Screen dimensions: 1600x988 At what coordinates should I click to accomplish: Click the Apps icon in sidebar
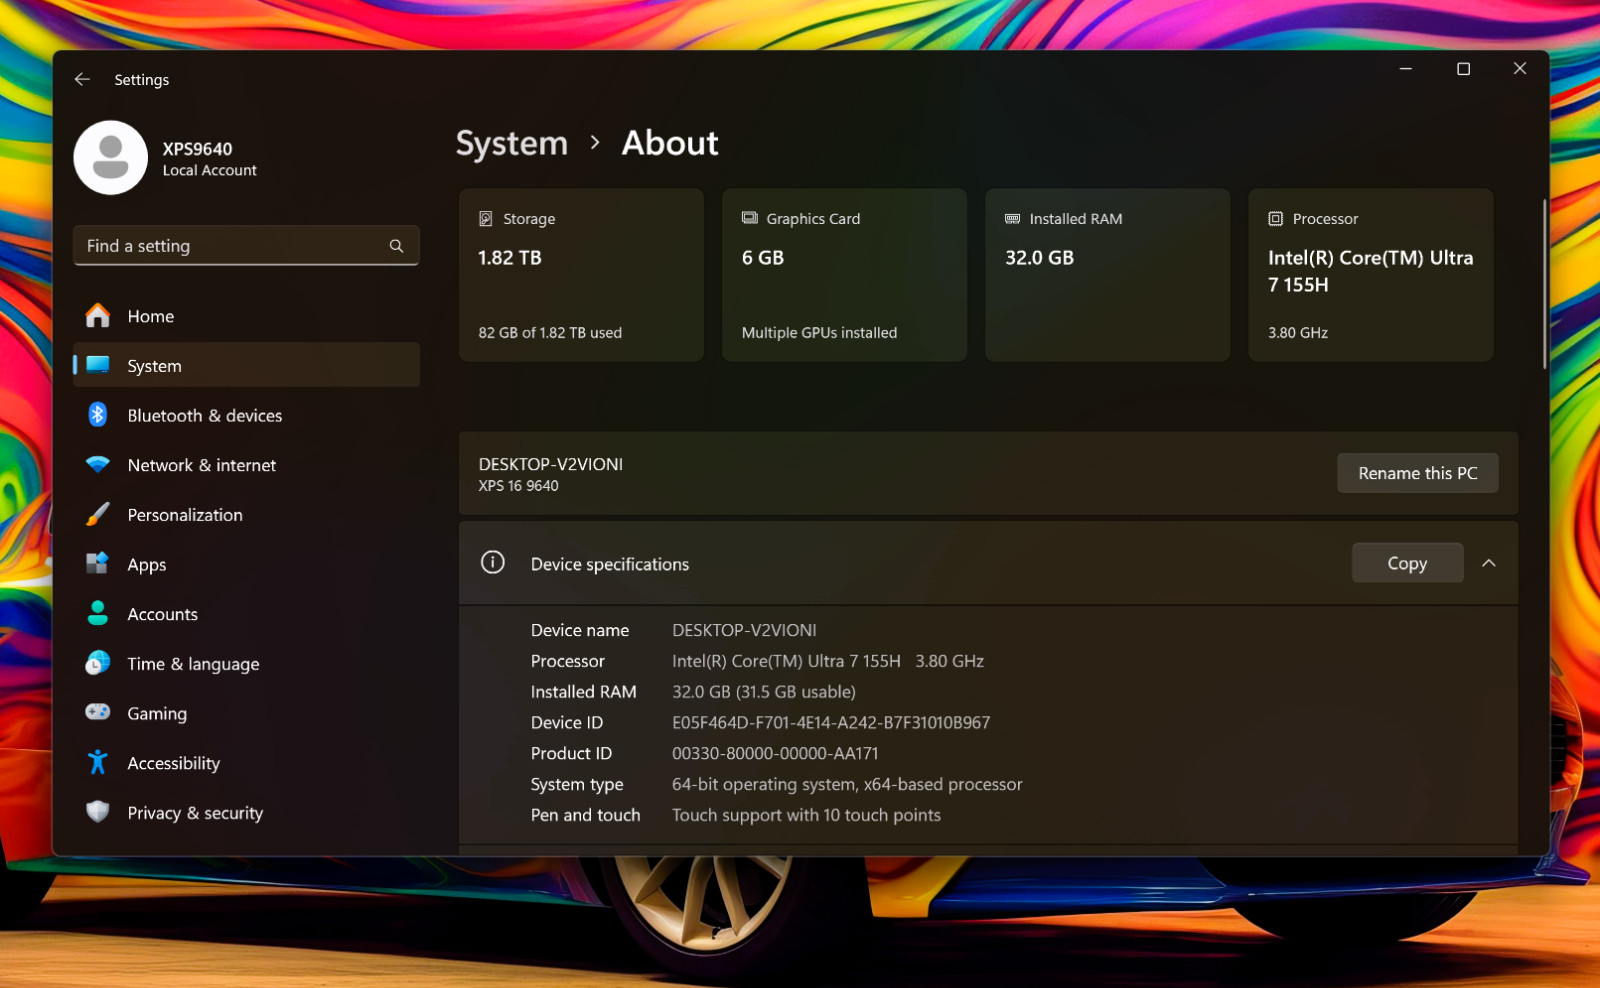(x=97, y=564)
